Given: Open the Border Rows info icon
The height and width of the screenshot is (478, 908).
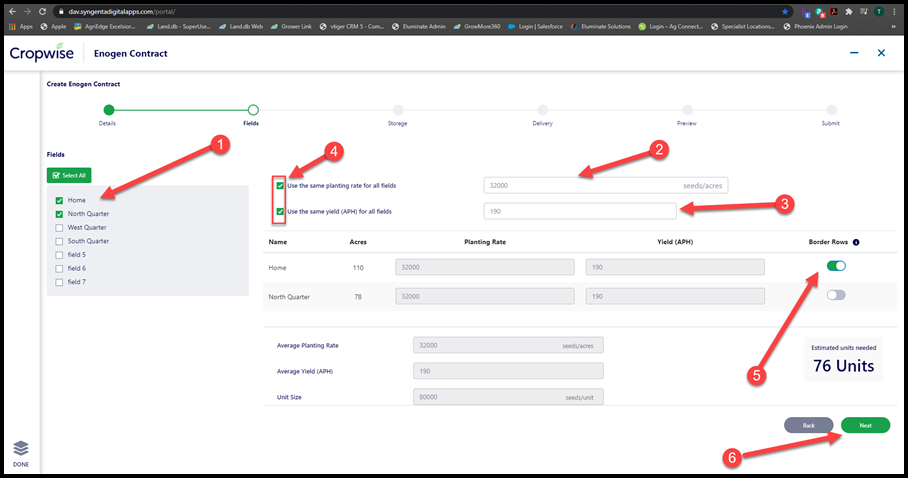Looking at the screenshot, I should point(856,242).
